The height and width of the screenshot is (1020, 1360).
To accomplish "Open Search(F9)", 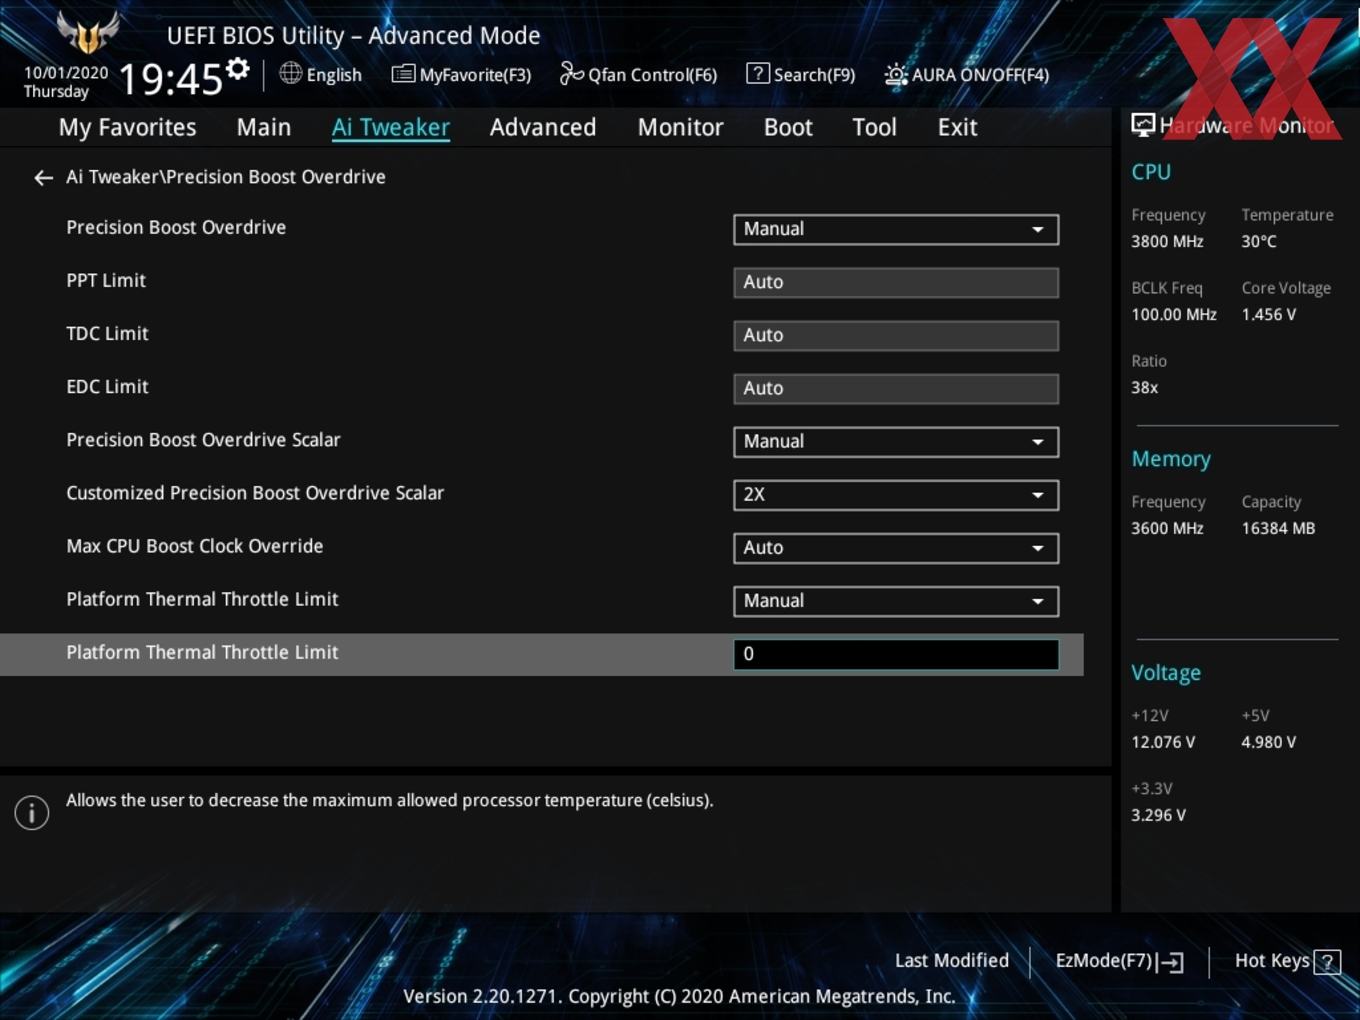I will 801,74.
